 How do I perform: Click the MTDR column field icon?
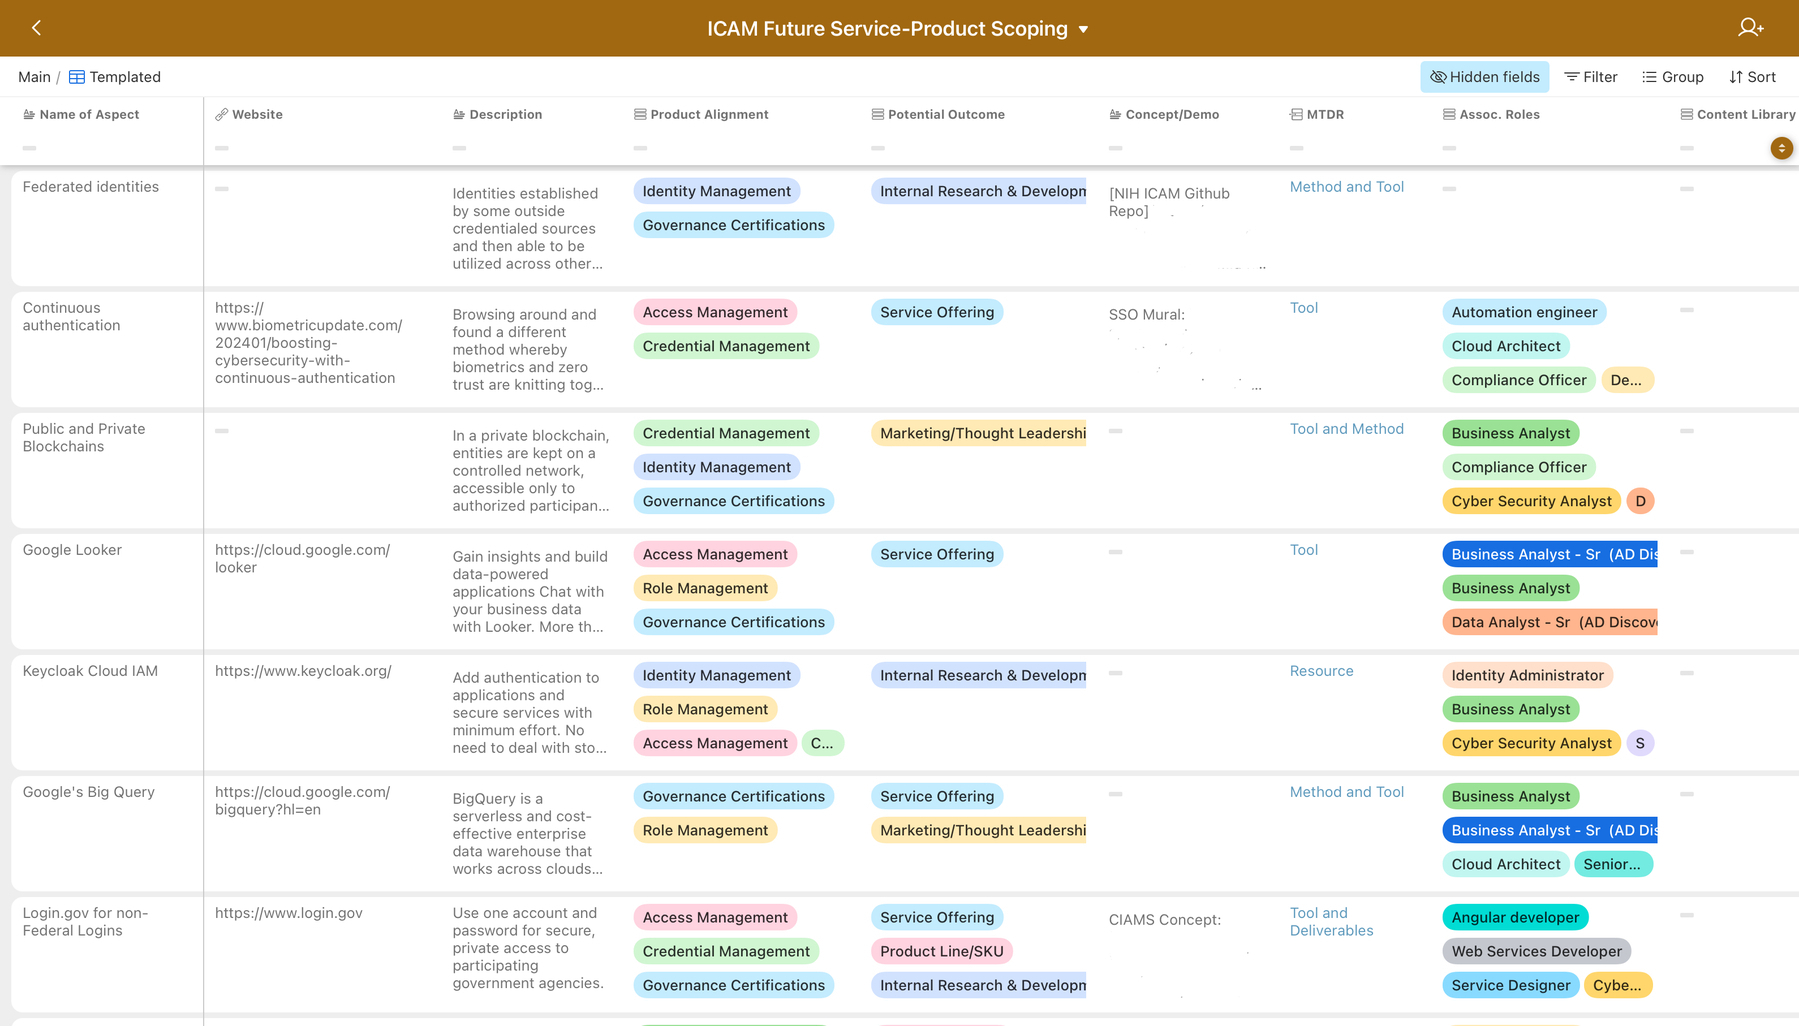pyautogui.click(x=1296, y=114)
